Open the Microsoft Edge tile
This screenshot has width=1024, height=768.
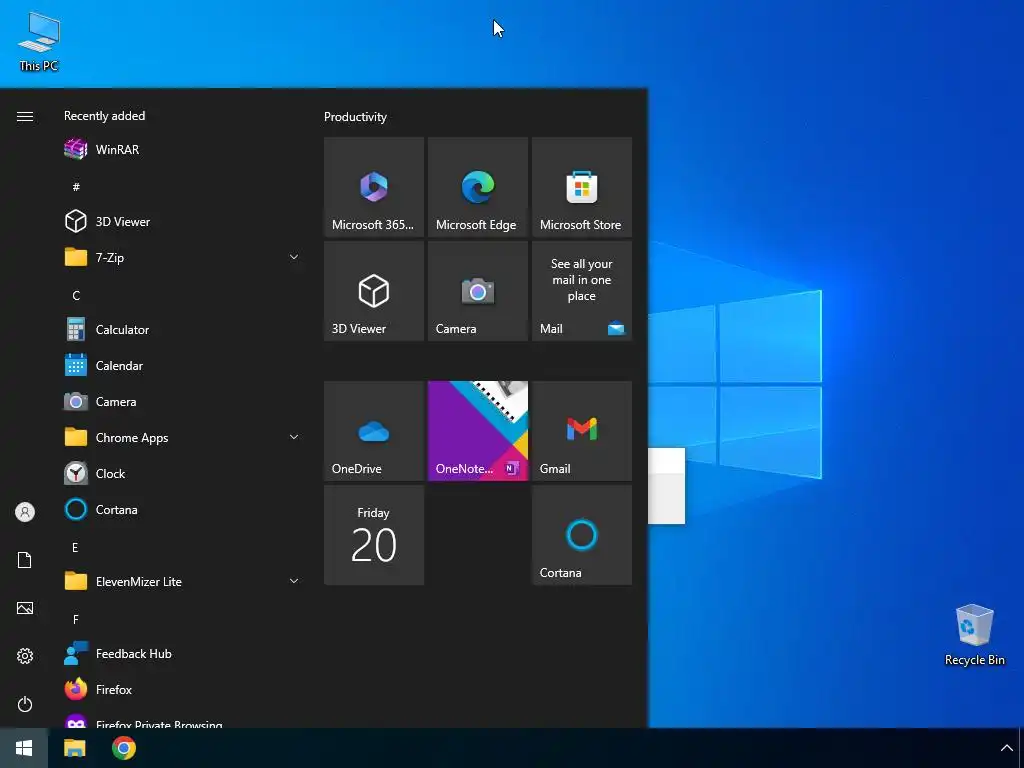pyautogui.click(x=477, y=187)
